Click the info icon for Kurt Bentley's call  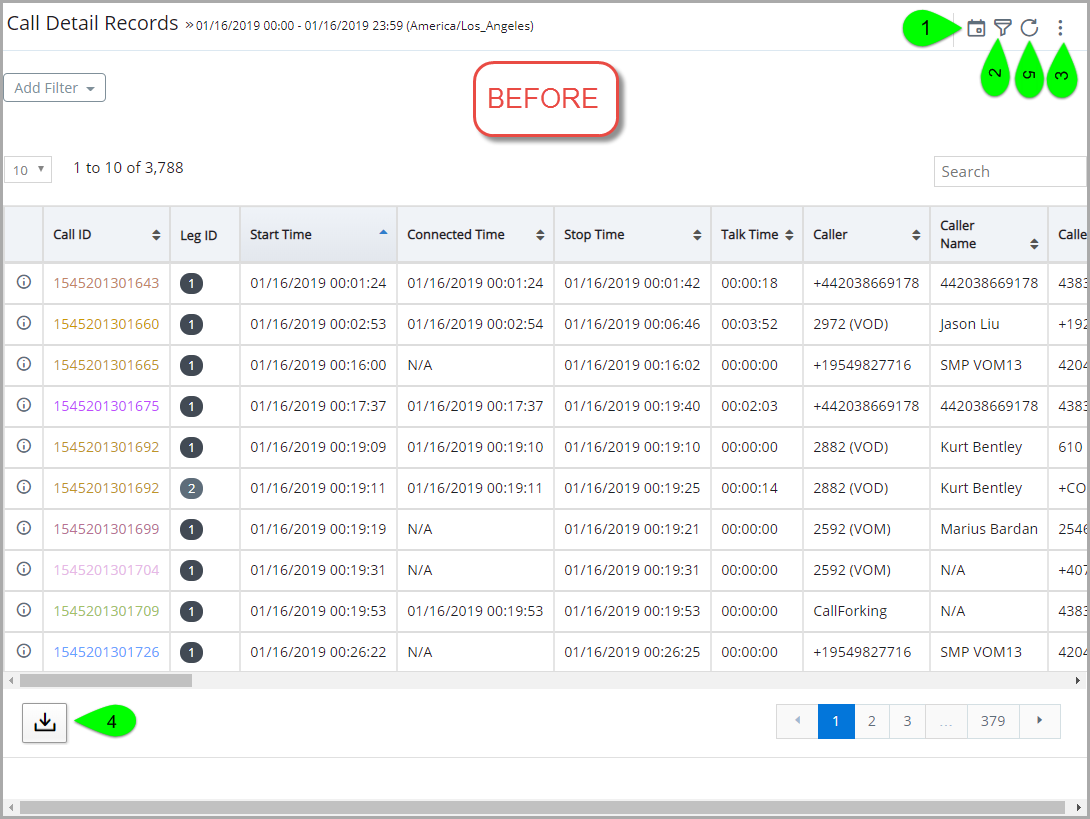click(x=22, y=446)
